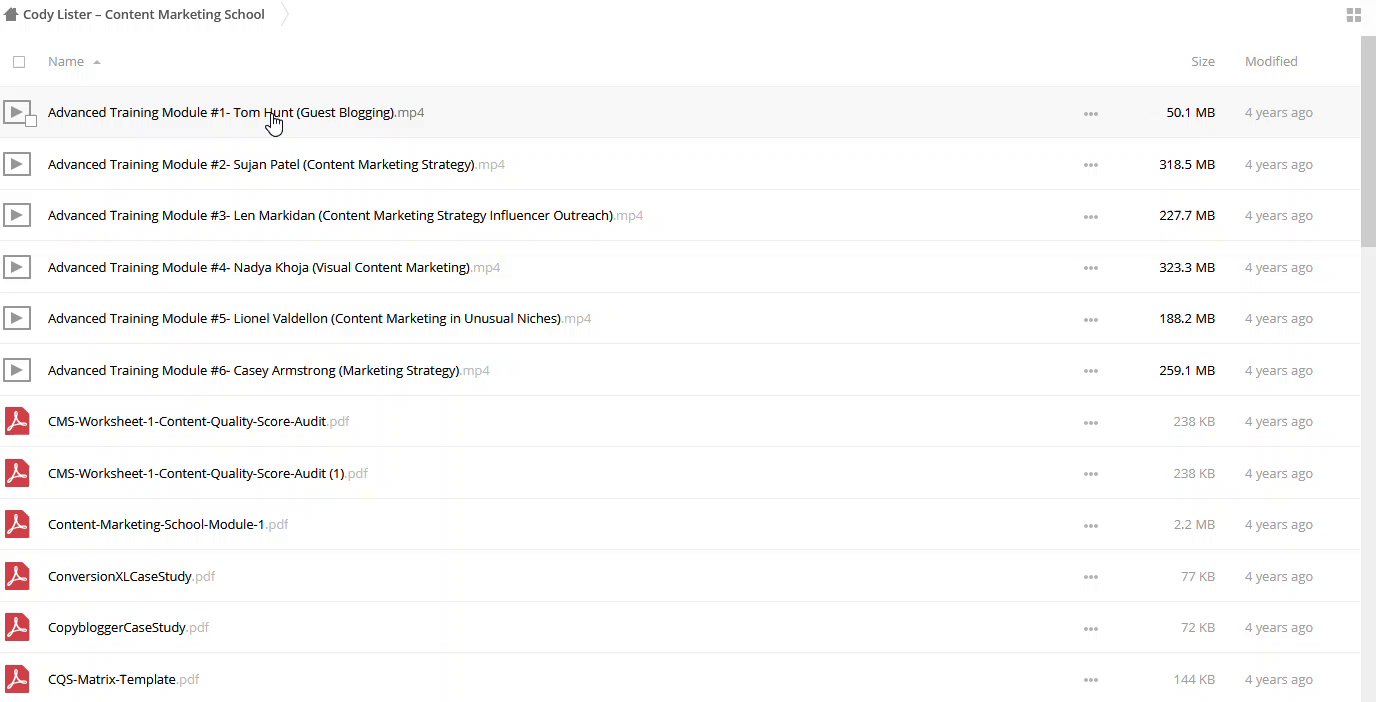Check the Module #1 Tom Hunt file checkbox
This screenshot has width=1376, height=702.
(x=31, y=121)
